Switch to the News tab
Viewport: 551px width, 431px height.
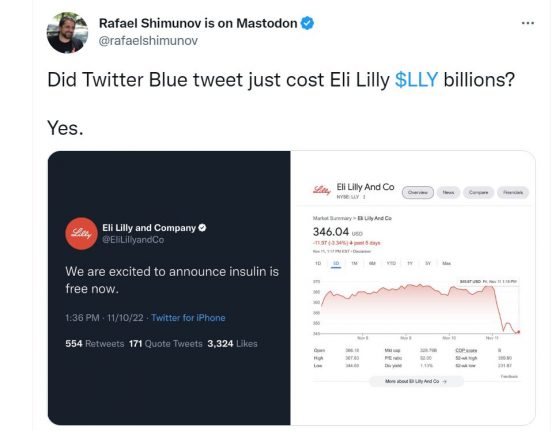point(448,192)
